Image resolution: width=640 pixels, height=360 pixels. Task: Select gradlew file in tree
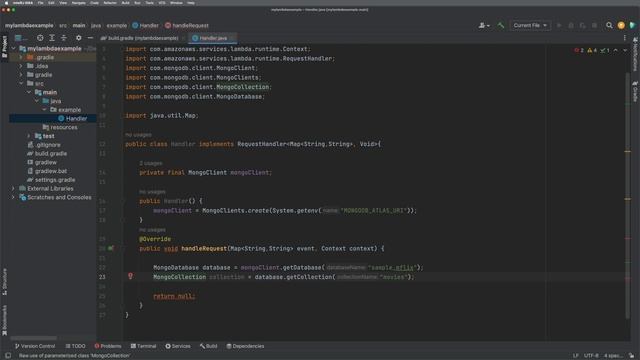point(42,162)
